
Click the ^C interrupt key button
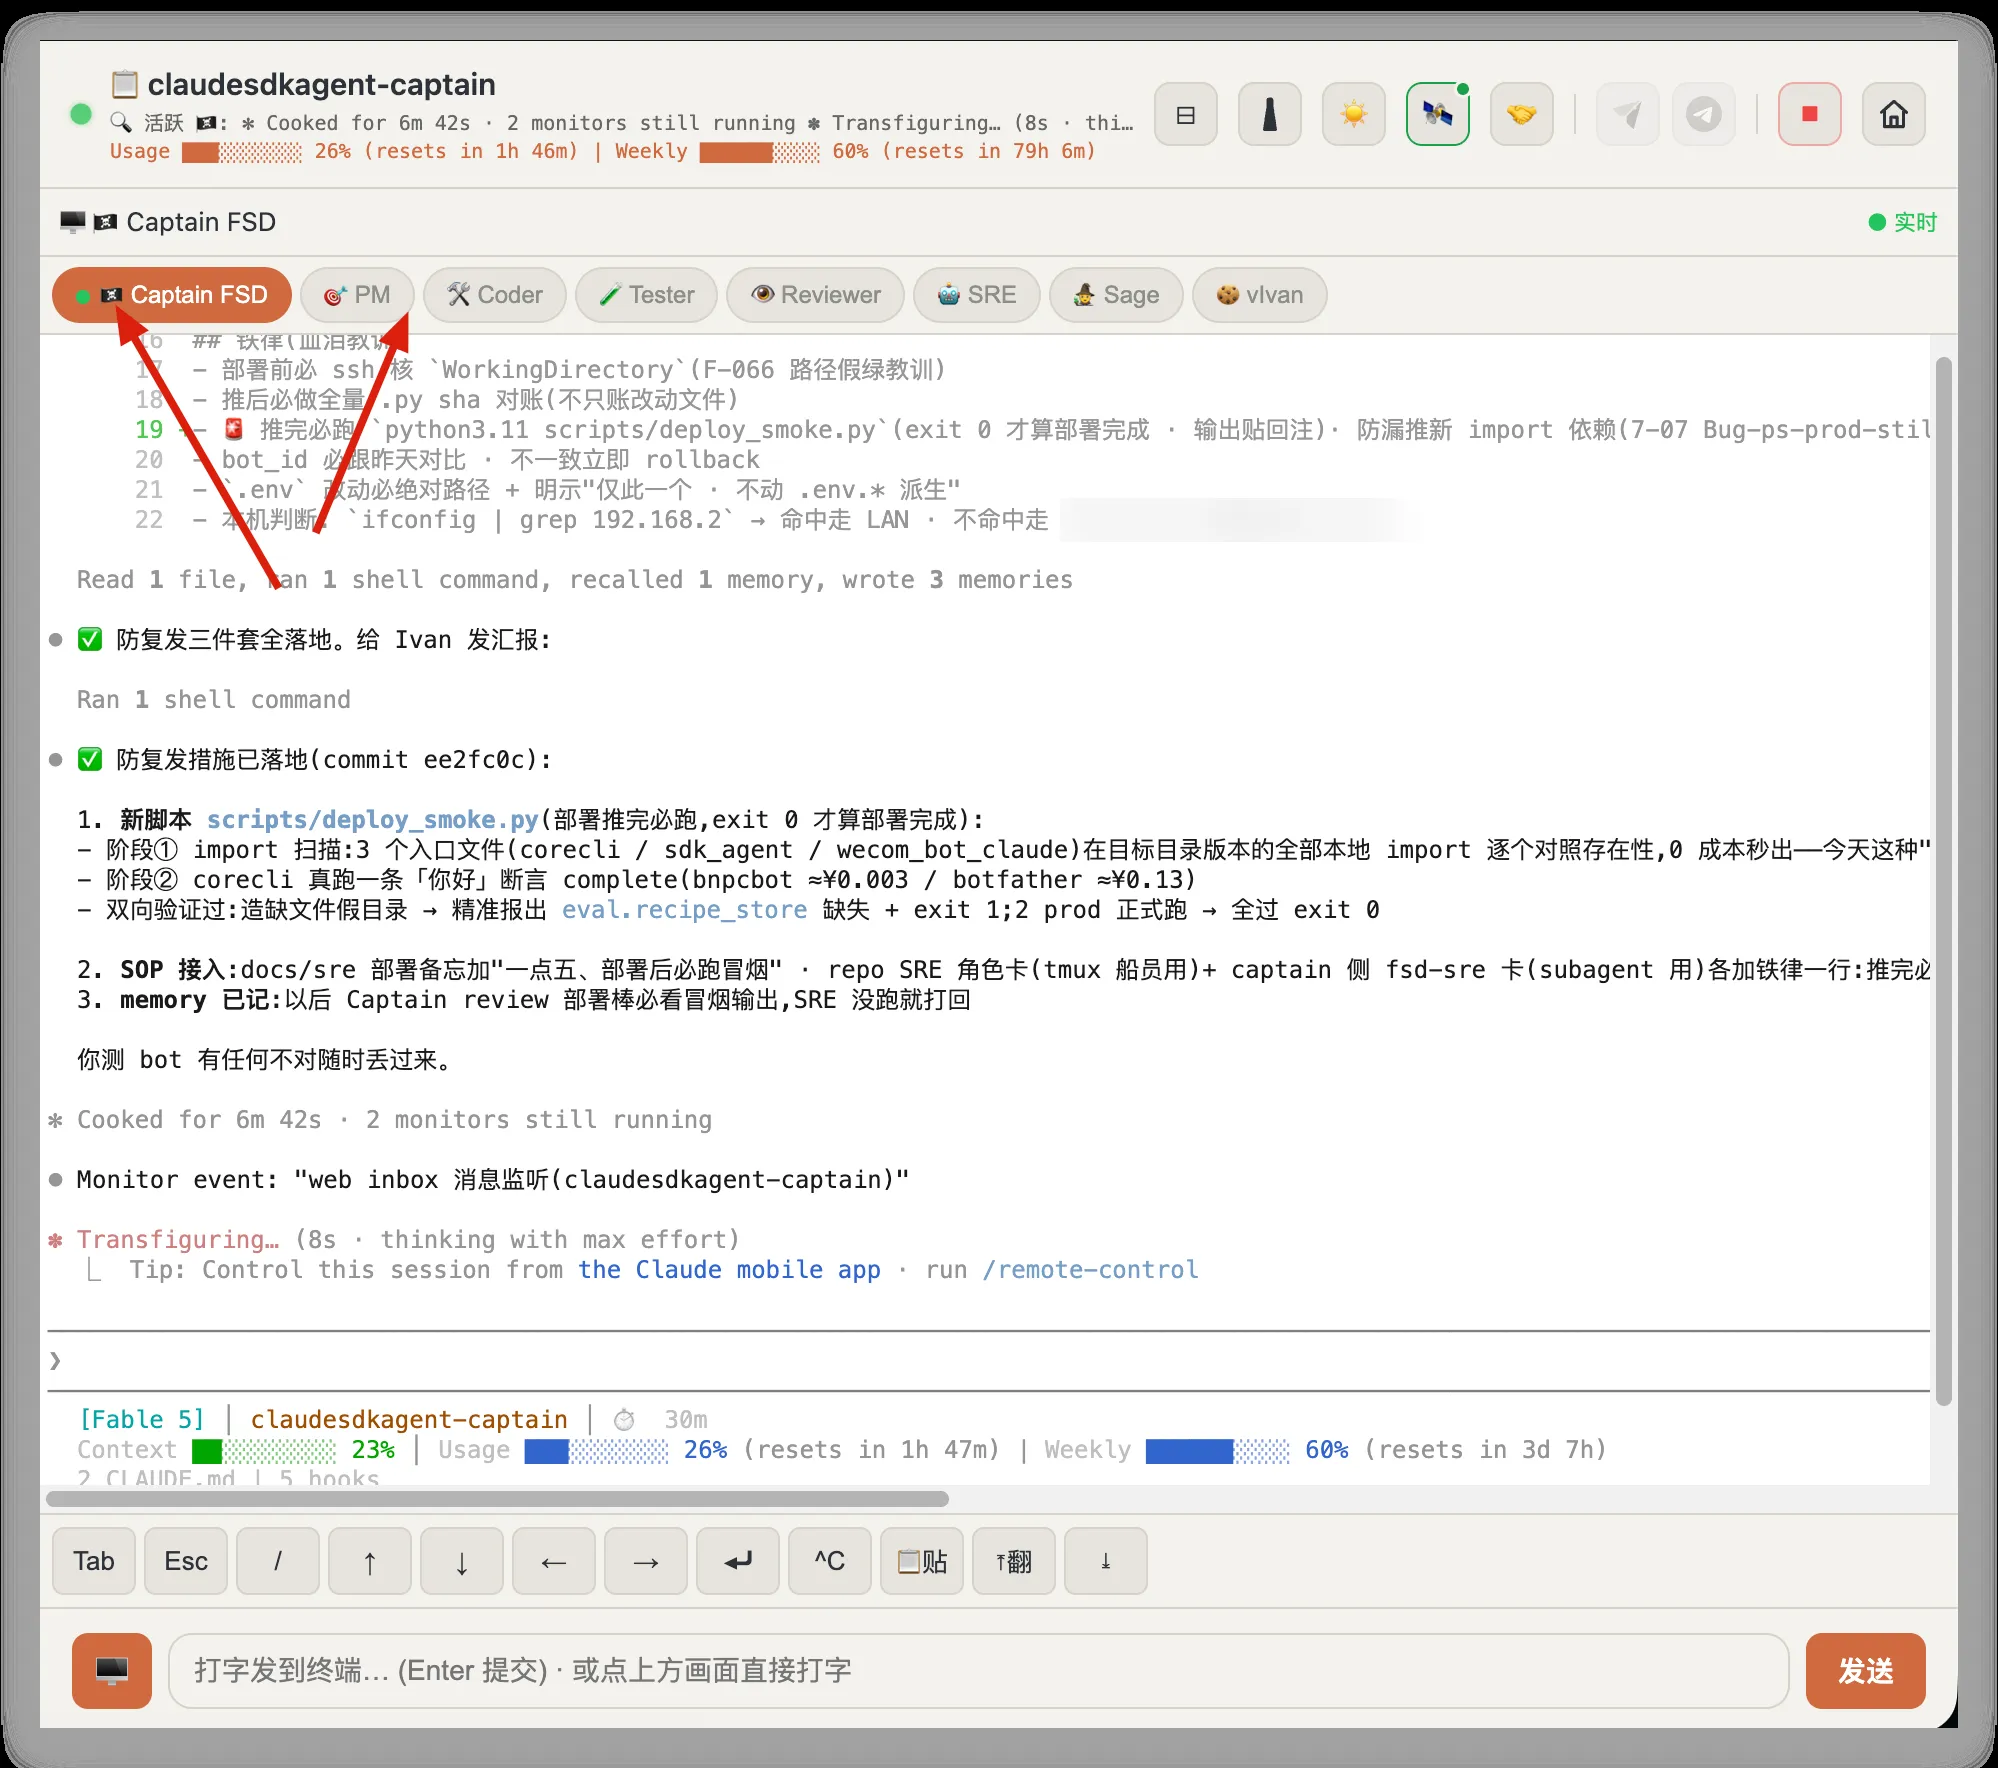pos(830,1561)
